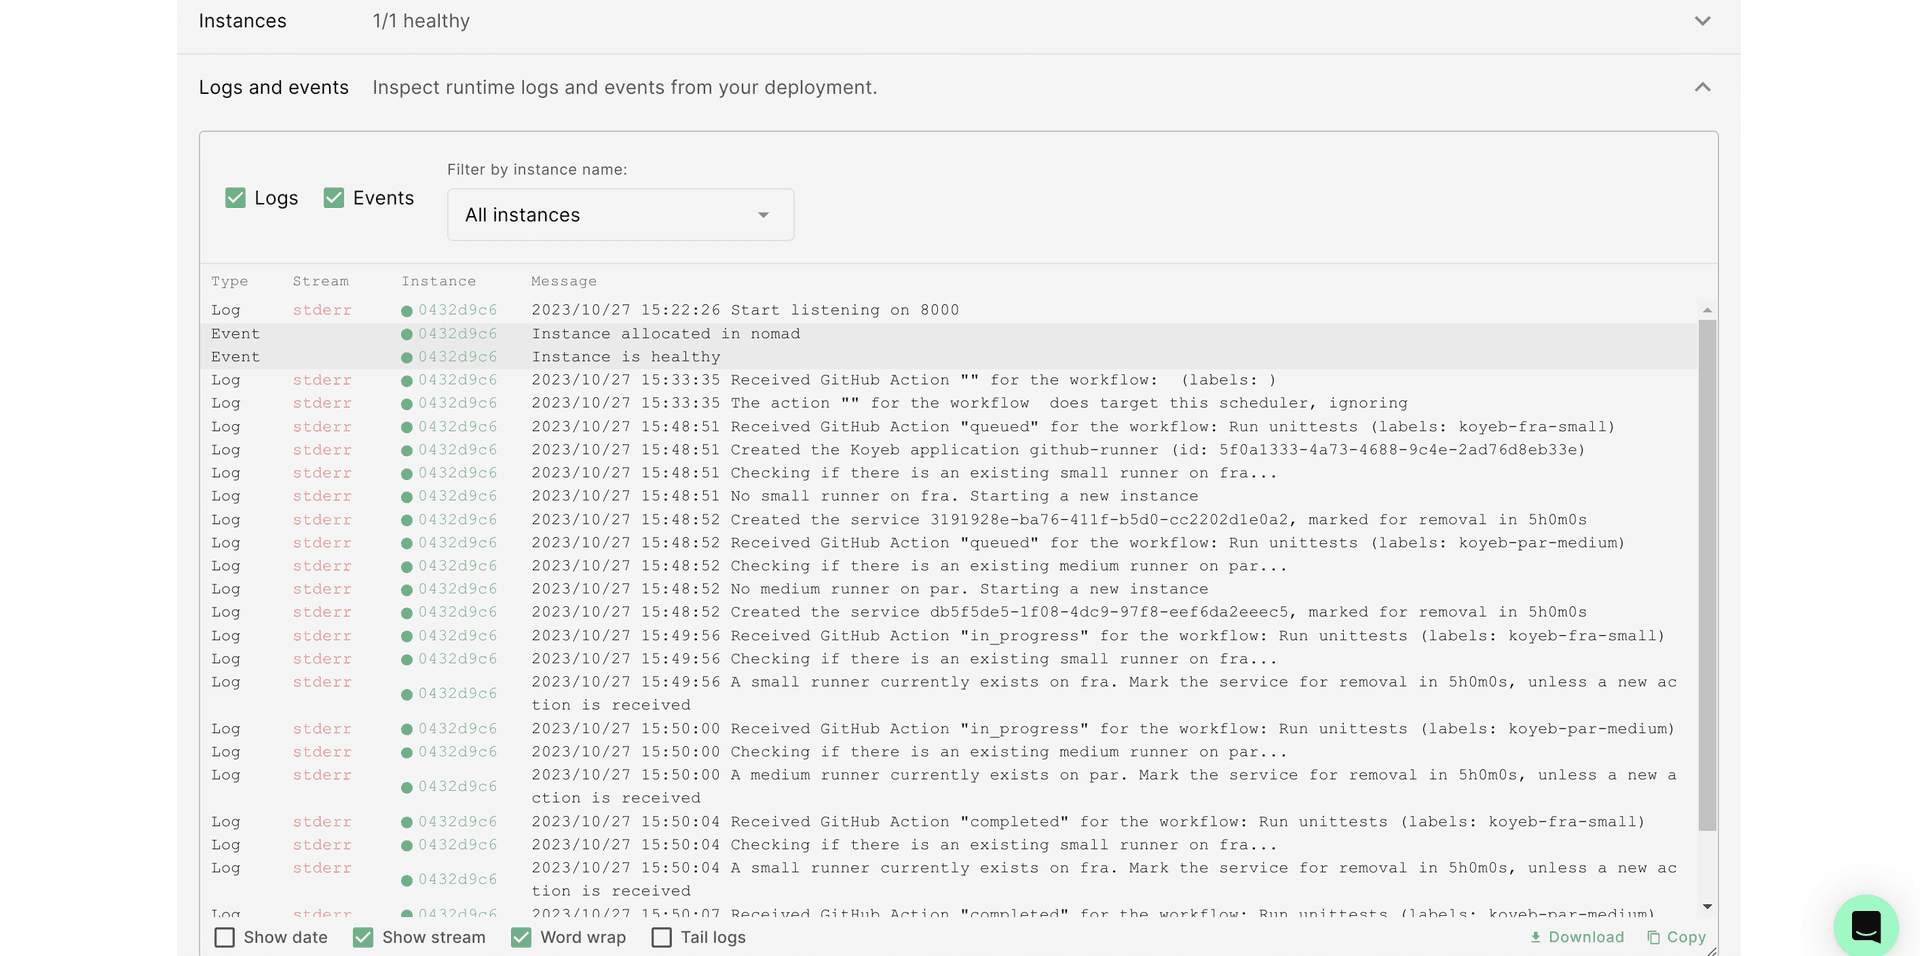The width and height of the screenshot is (1920, 956).
Task: Collapse the Logs and events section
Action: tap(1702, 88)
